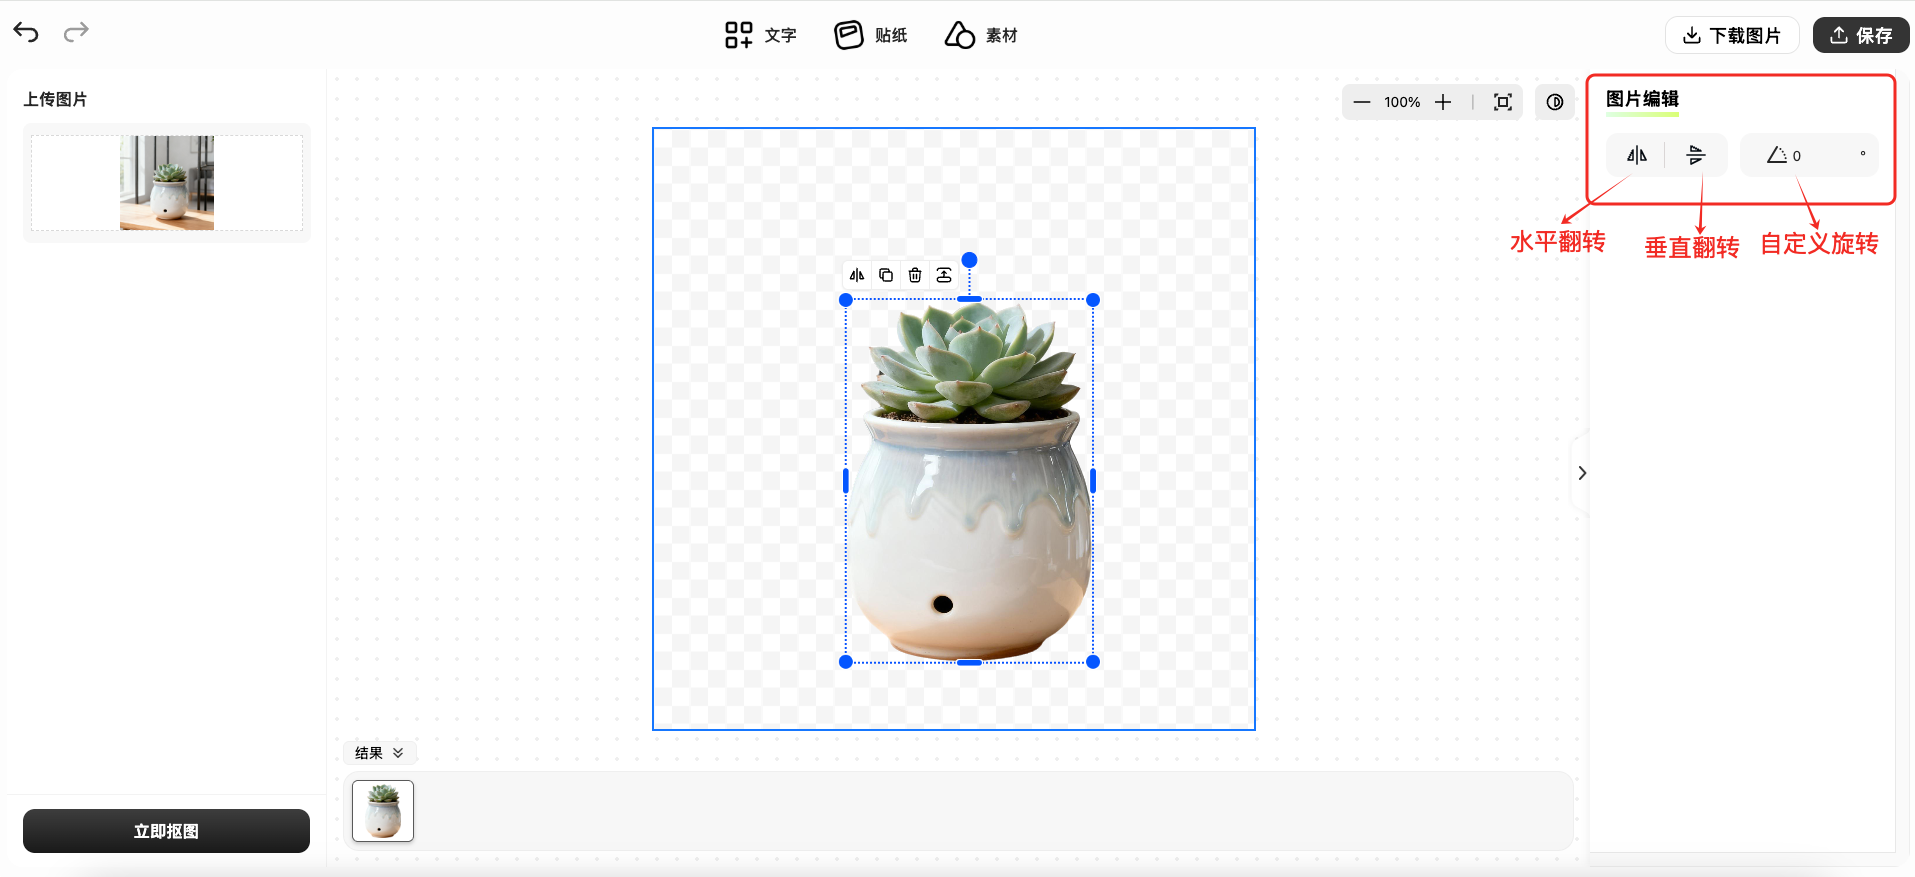Toggle the contrast compare view icon

coord(1555,102)
